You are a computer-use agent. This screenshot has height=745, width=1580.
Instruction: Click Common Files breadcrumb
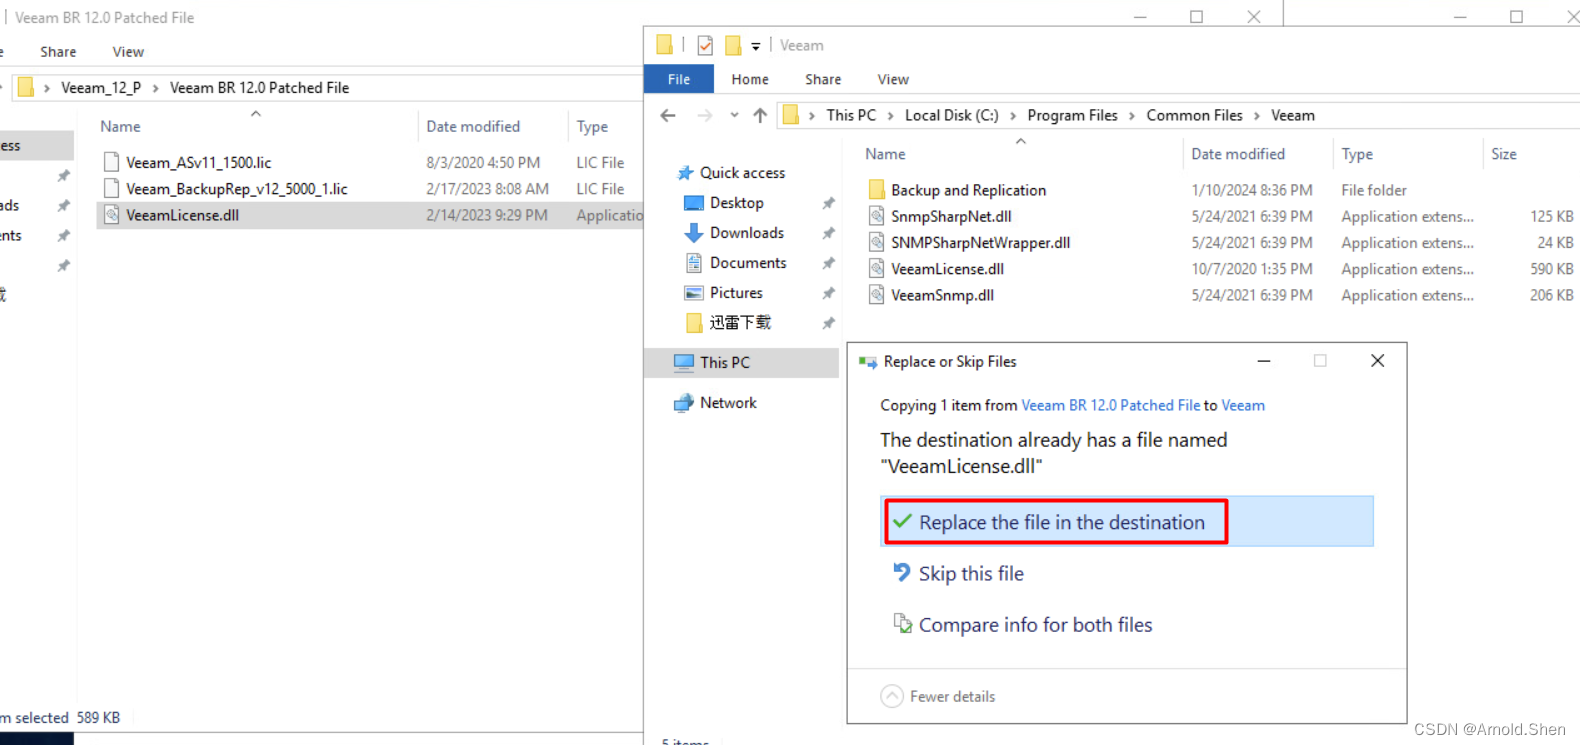(x=1194, y=115)
